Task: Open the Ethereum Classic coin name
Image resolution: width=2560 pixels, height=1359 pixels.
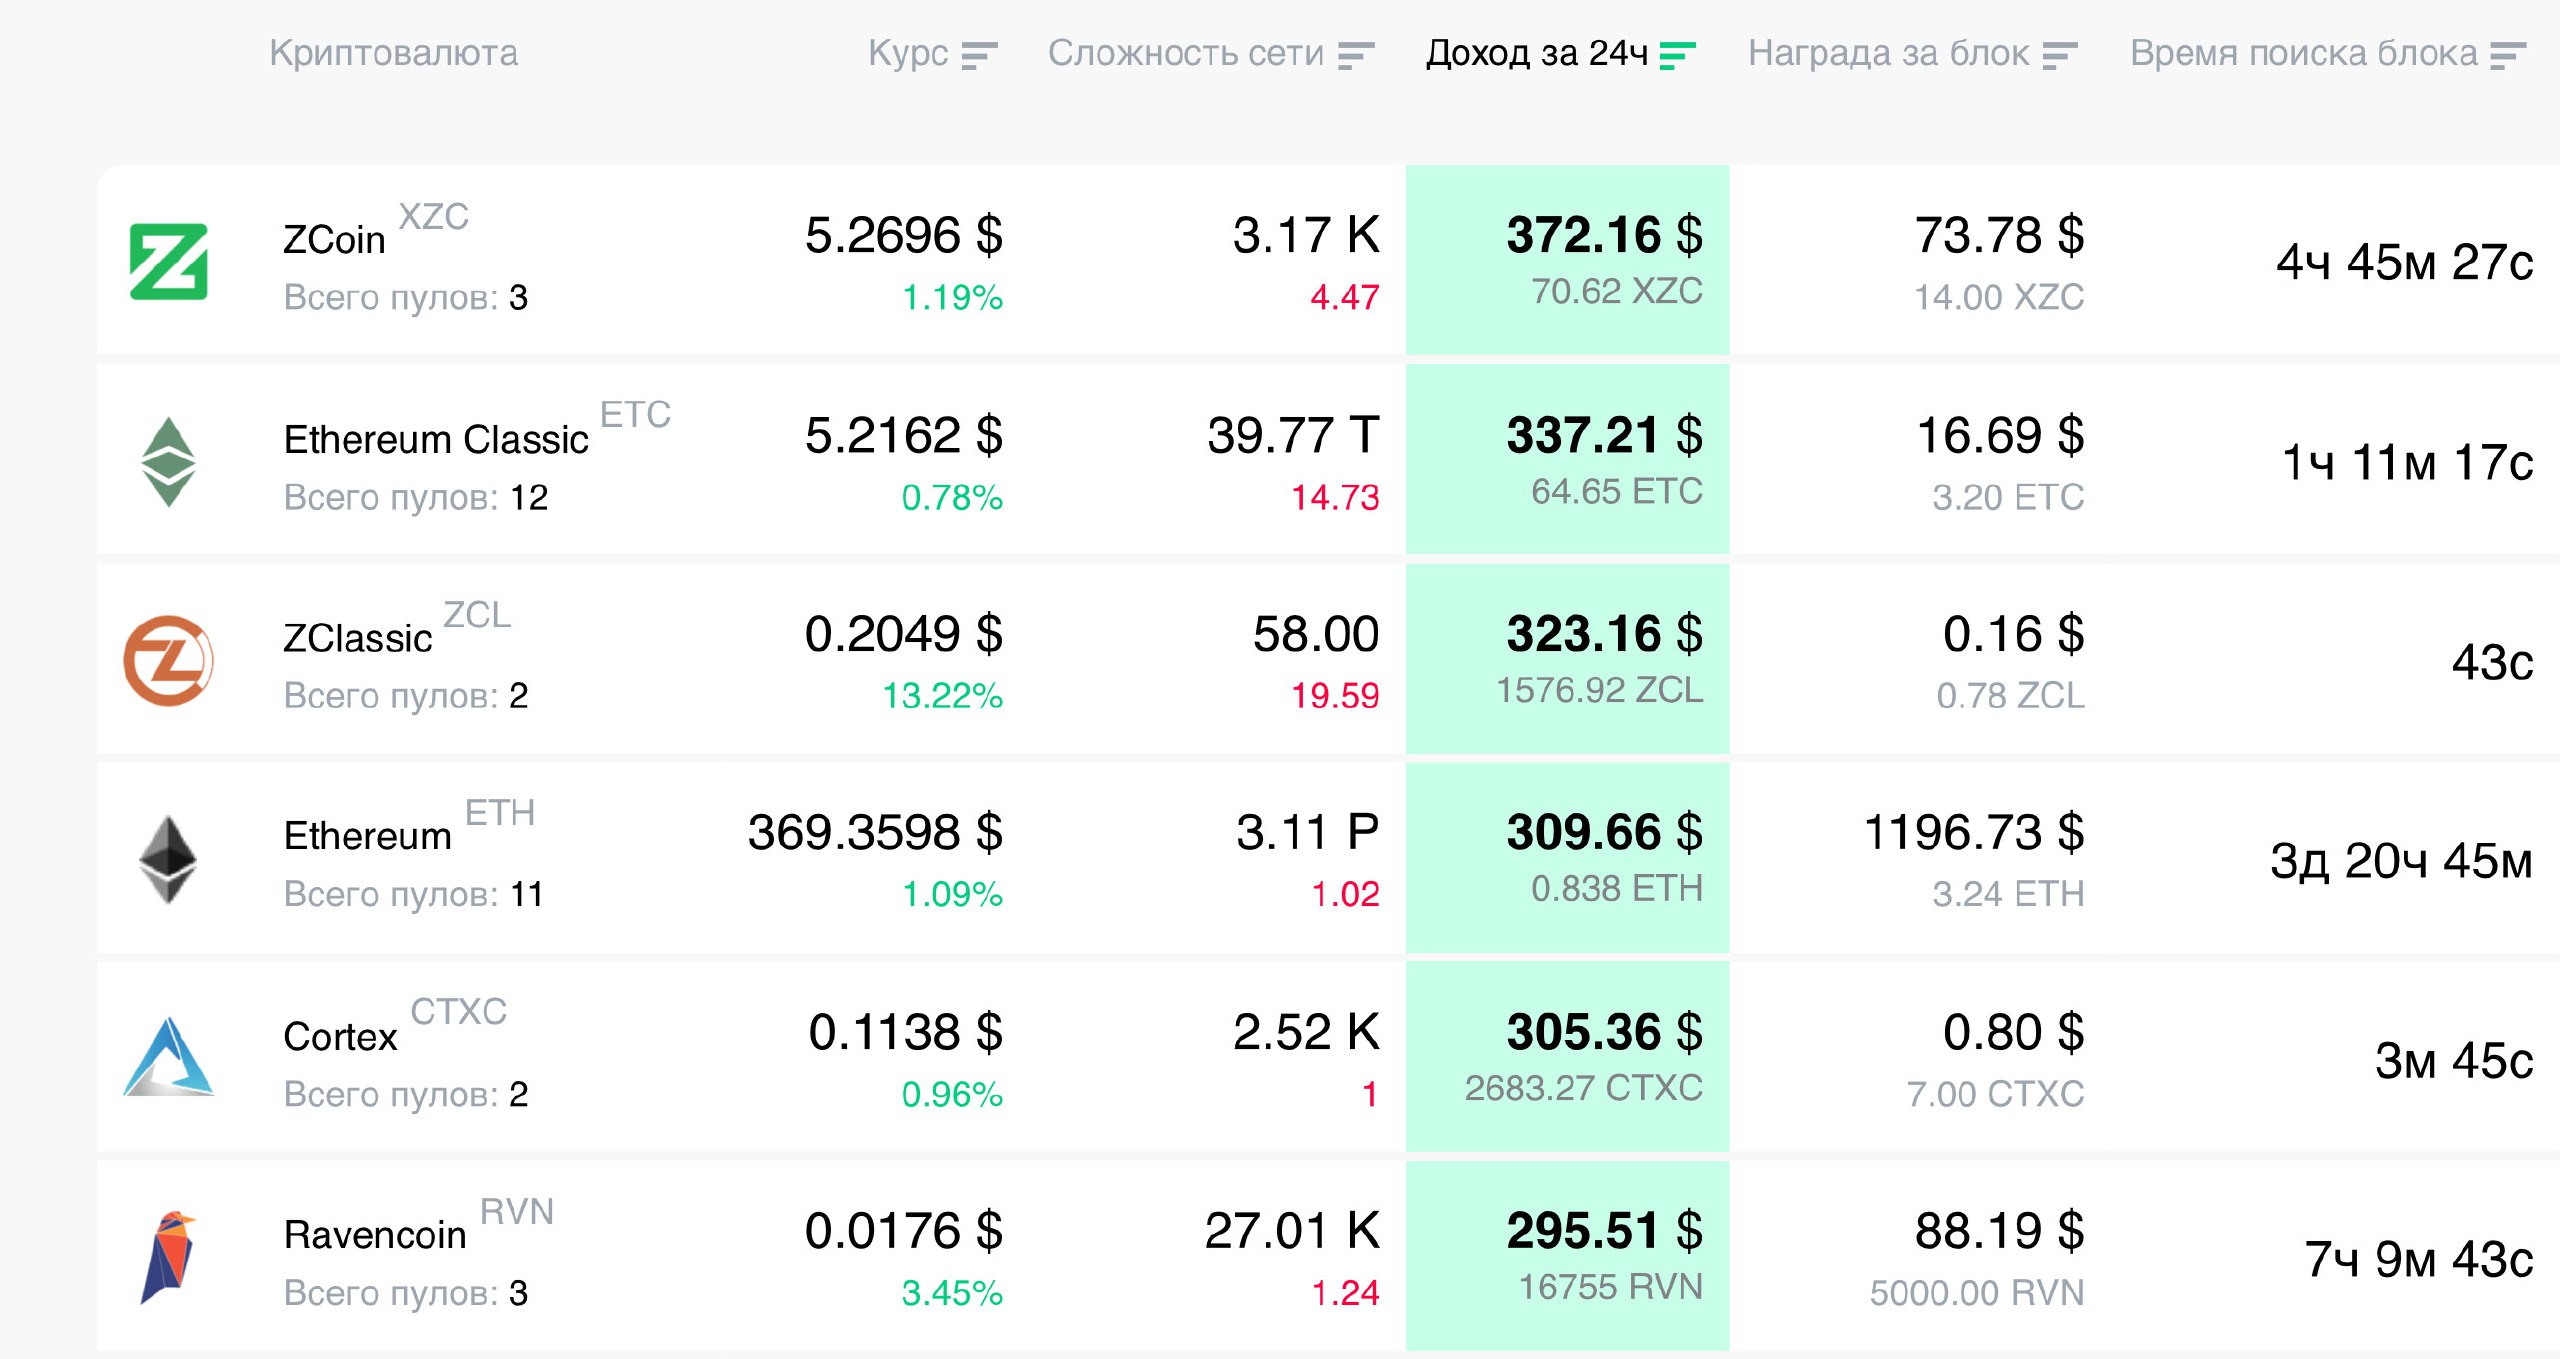Action: (x=436, y=440)
